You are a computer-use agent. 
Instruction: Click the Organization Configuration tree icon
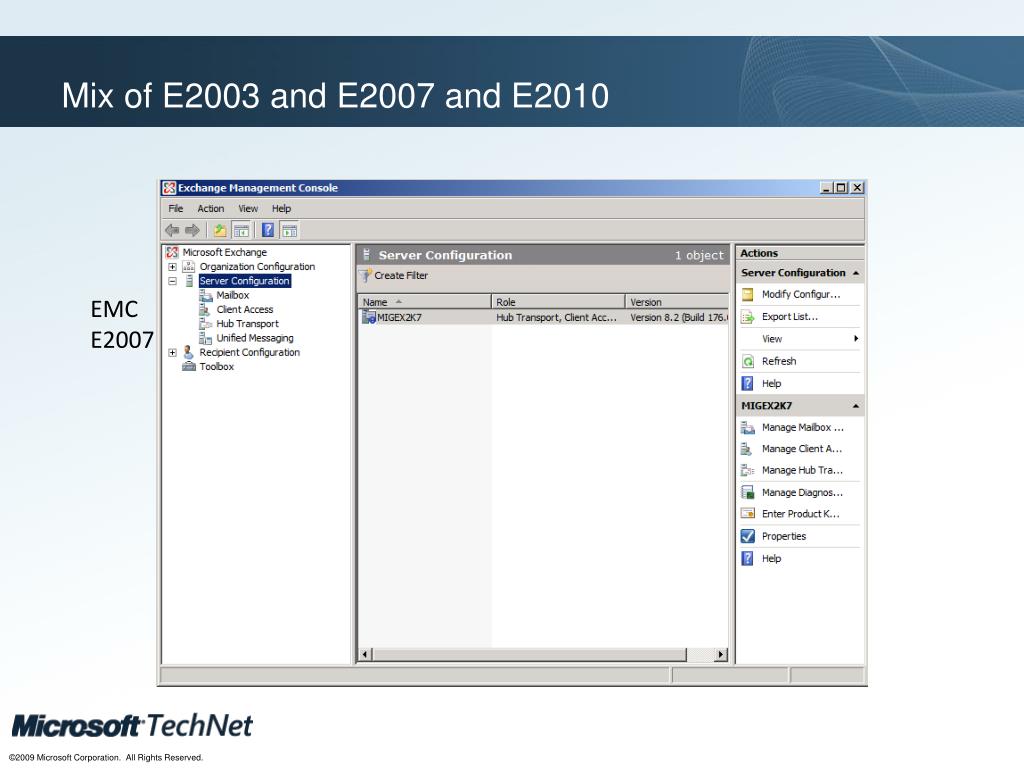[x=189, y=266]
